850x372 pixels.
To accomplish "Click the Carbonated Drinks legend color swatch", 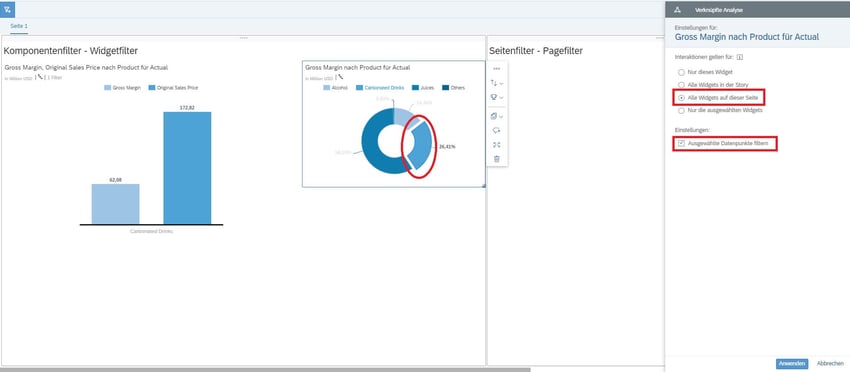I will tap(359, 88).
